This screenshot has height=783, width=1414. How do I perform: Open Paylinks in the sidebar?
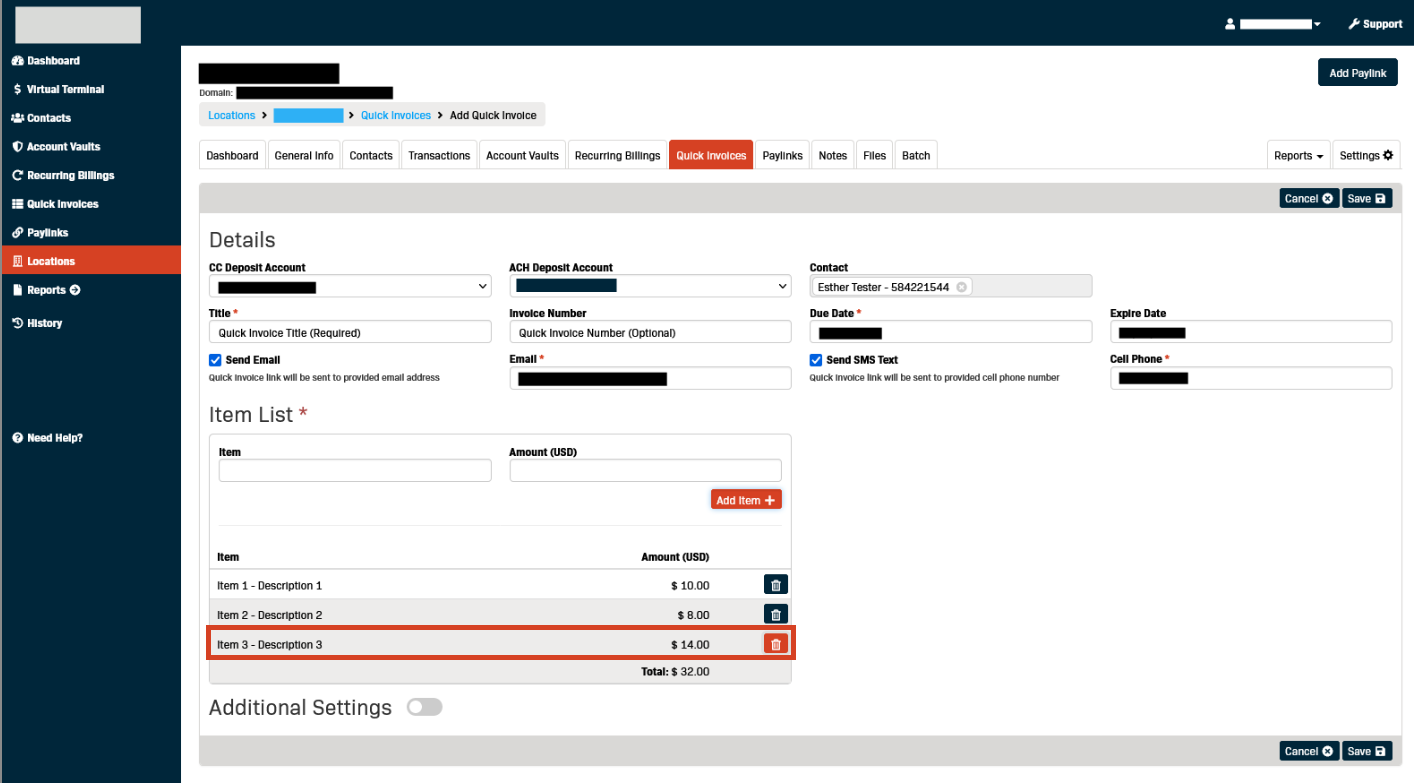(x=40, y=233)
